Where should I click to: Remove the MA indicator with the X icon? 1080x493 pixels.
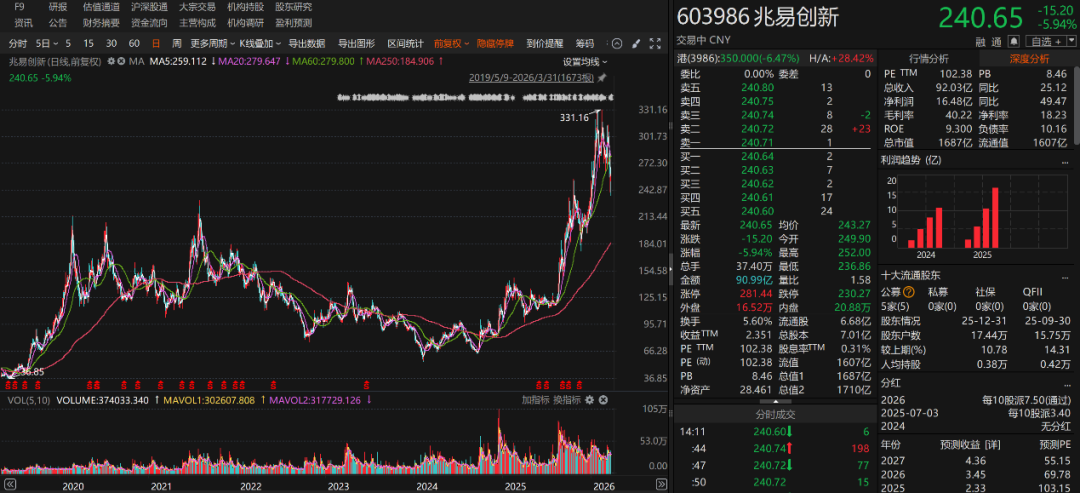pos(122,61)
